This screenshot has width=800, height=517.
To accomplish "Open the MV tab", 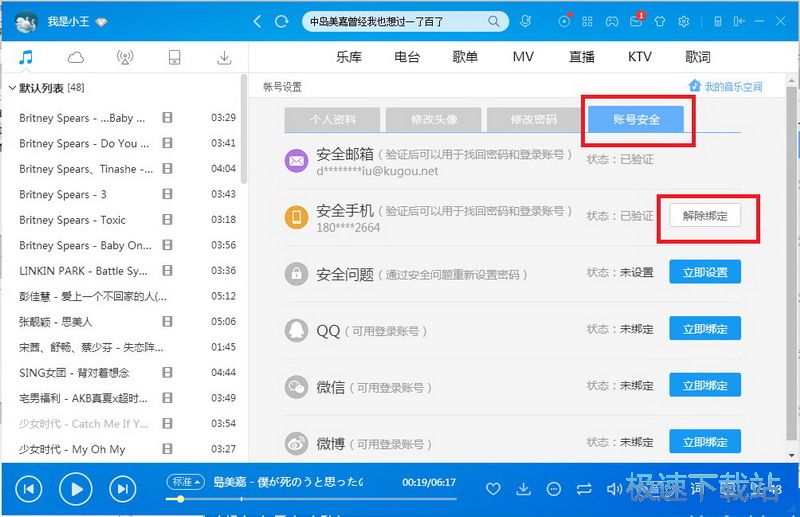I will (523, 57).
